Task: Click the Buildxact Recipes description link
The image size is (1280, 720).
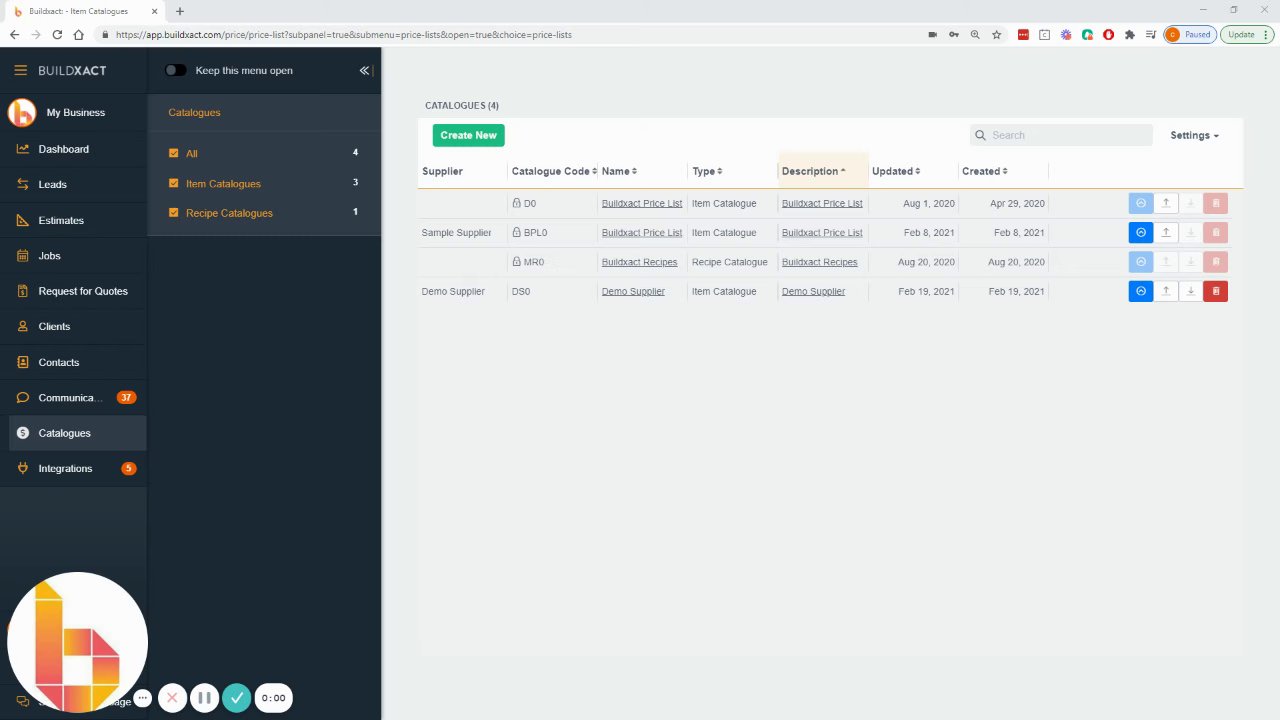Action: [820, 262]
